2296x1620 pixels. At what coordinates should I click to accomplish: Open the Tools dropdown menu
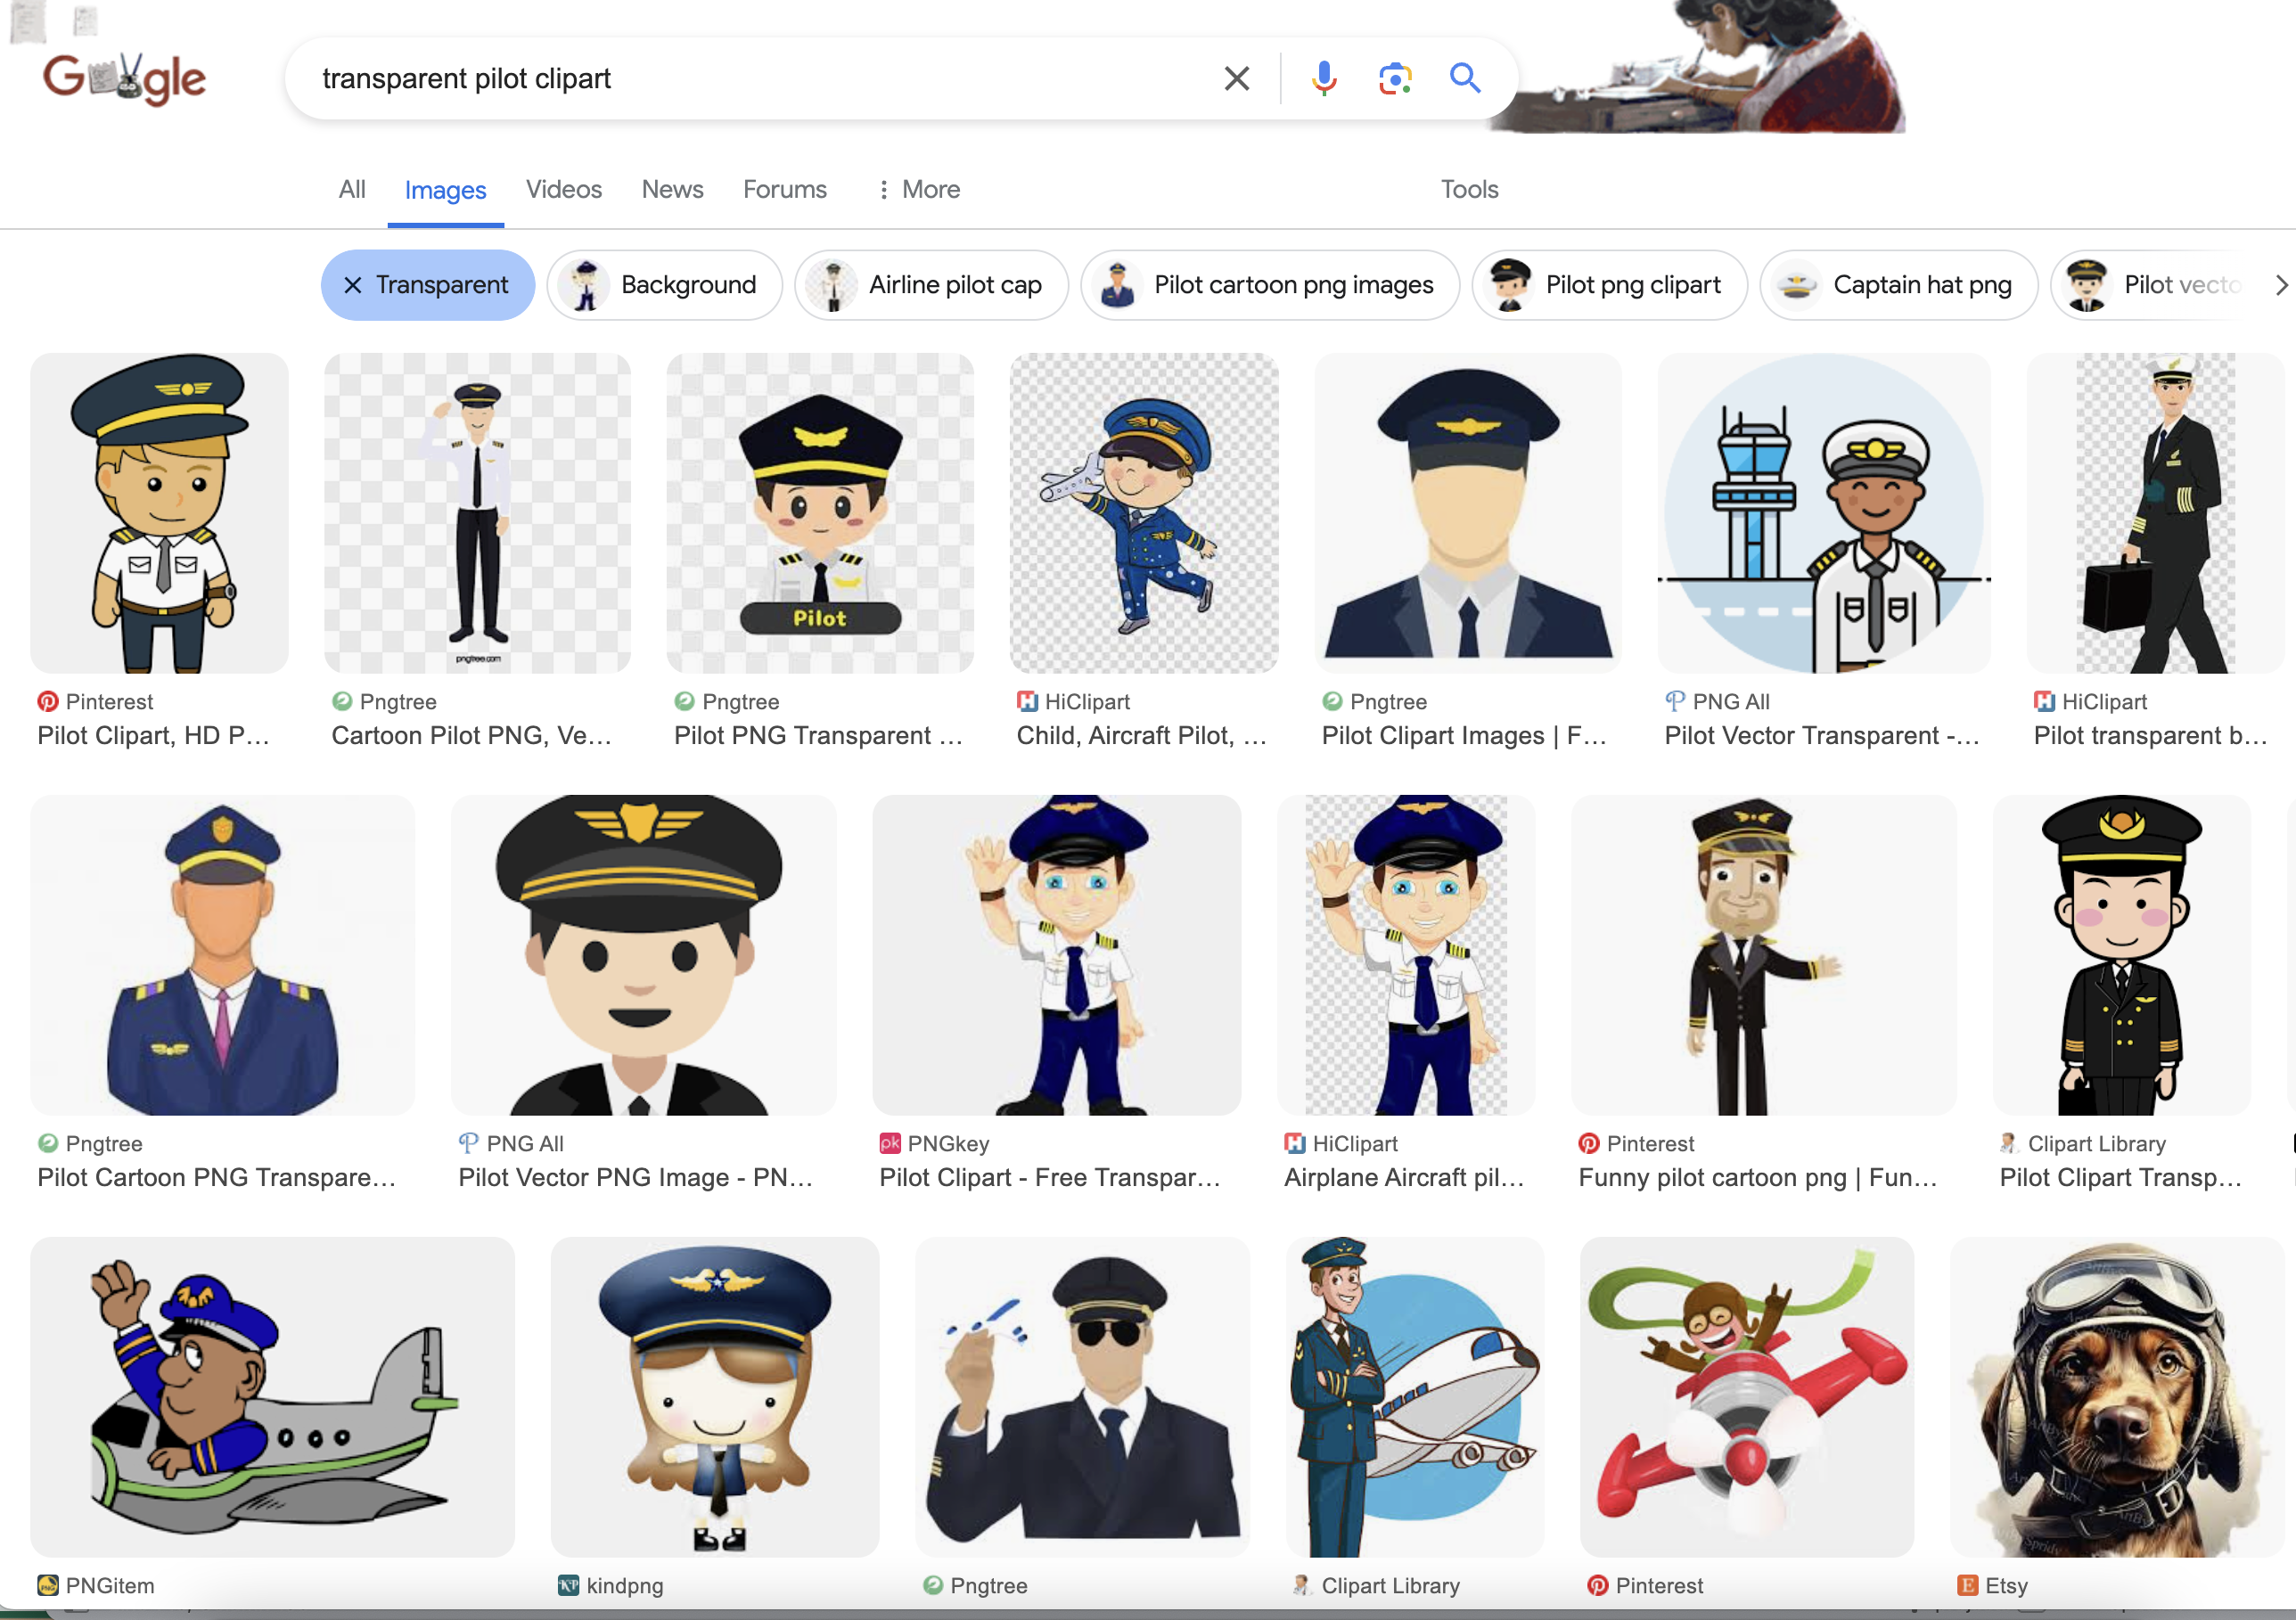(x=1470, y=189)
